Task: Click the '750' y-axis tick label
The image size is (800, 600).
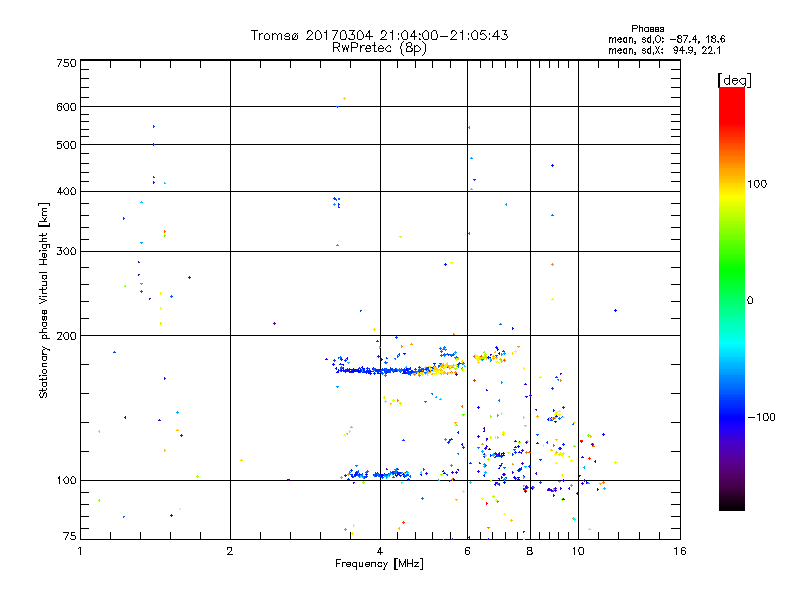Action: tap(66, 63)
